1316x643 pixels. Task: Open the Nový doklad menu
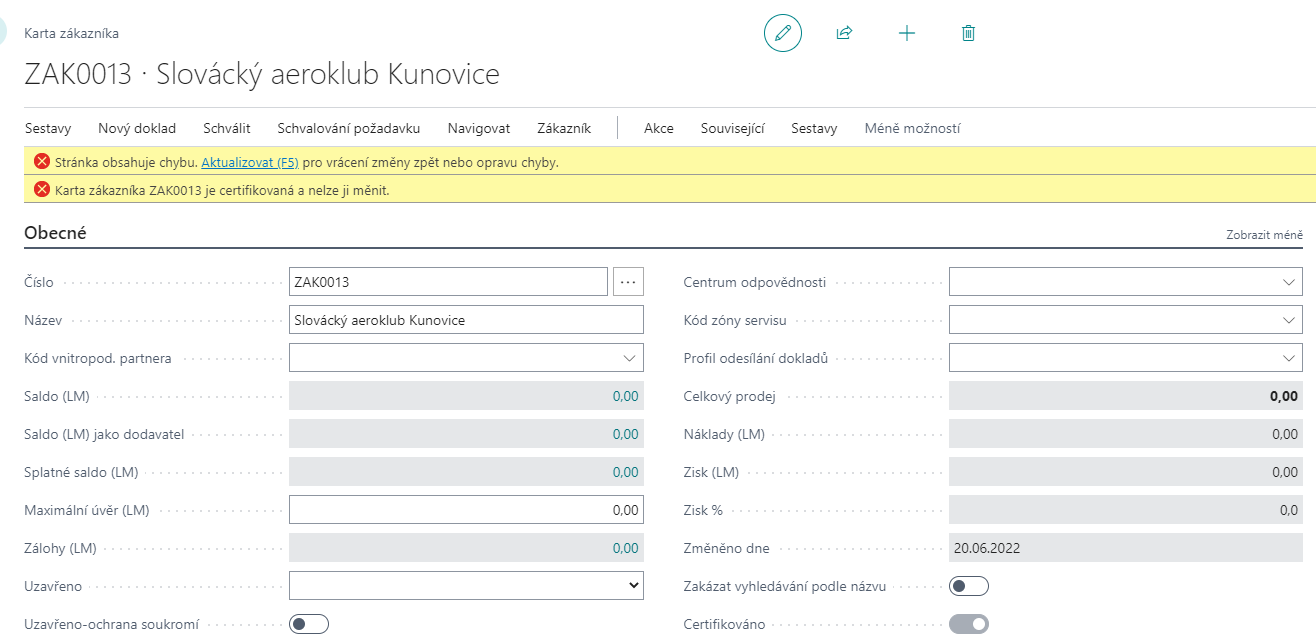click(x=137, y=128)
